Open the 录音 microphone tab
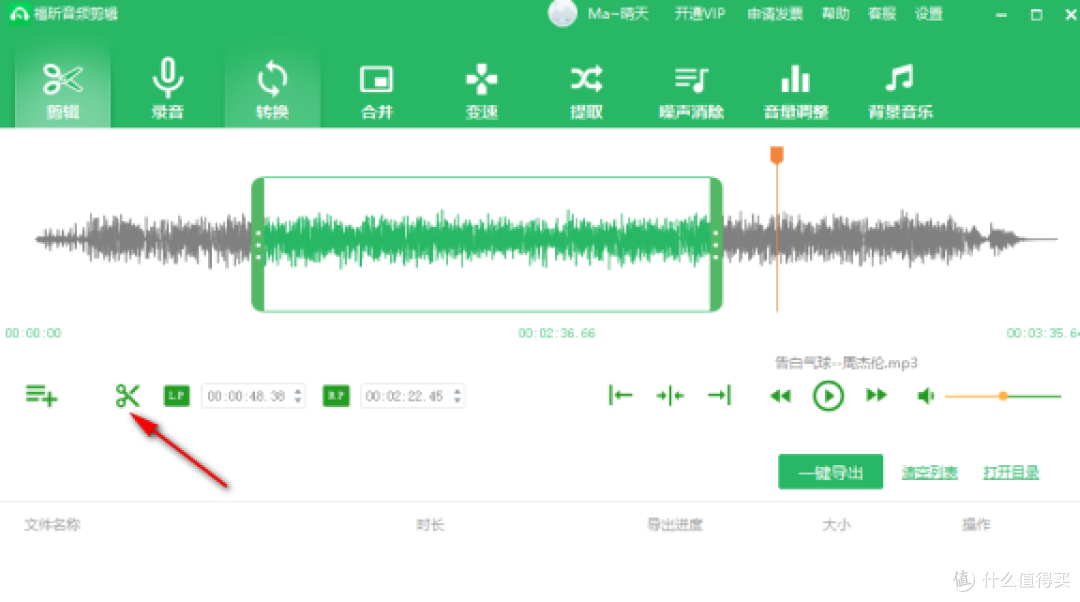 (167, 90)
